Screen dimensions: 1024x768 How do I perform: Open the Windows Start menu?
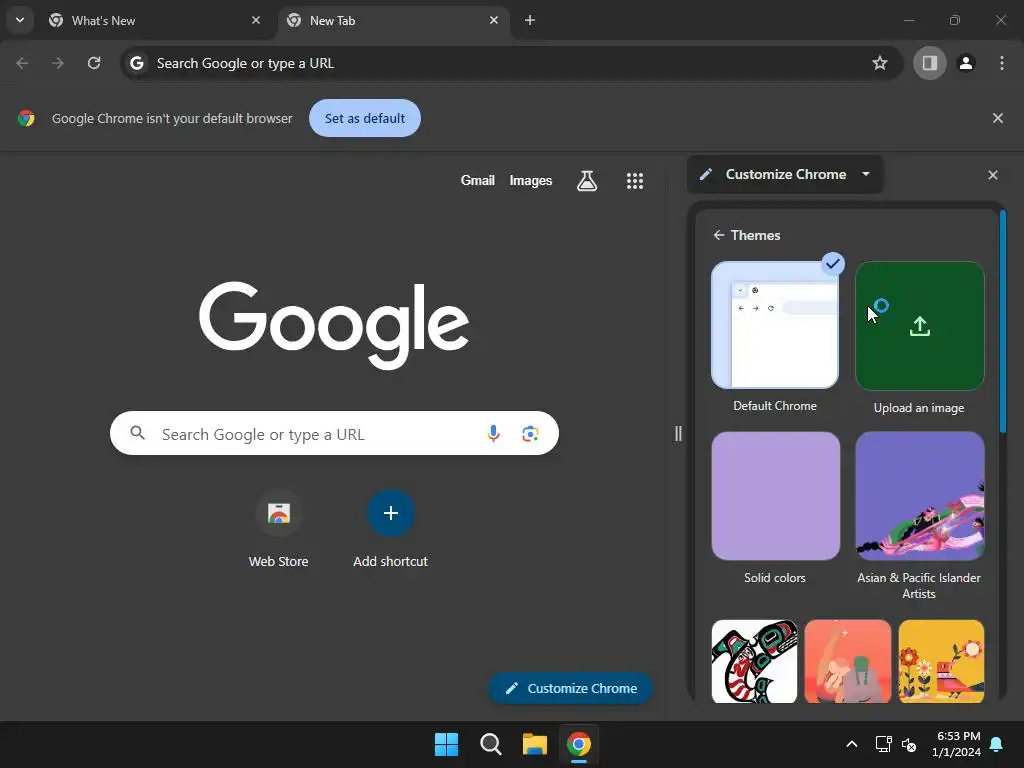coord(447,744)
